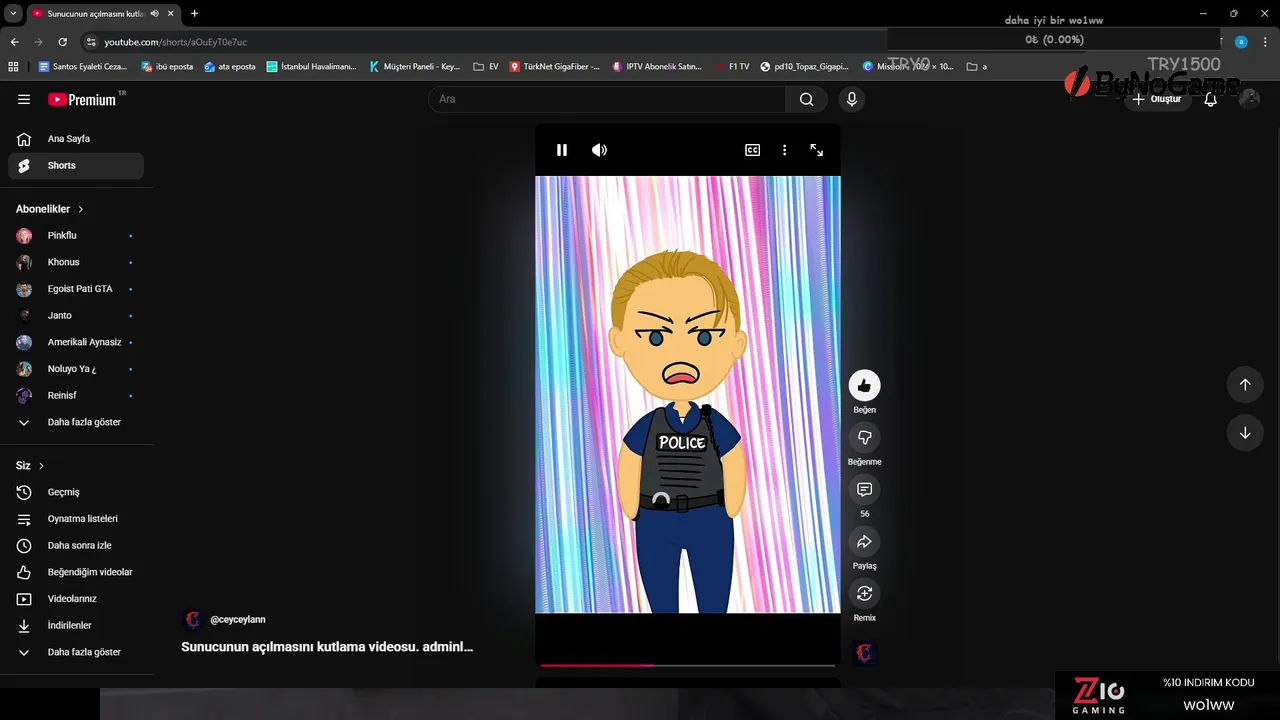Open the Pinkflu subscription channel

(x=76, y=235)
